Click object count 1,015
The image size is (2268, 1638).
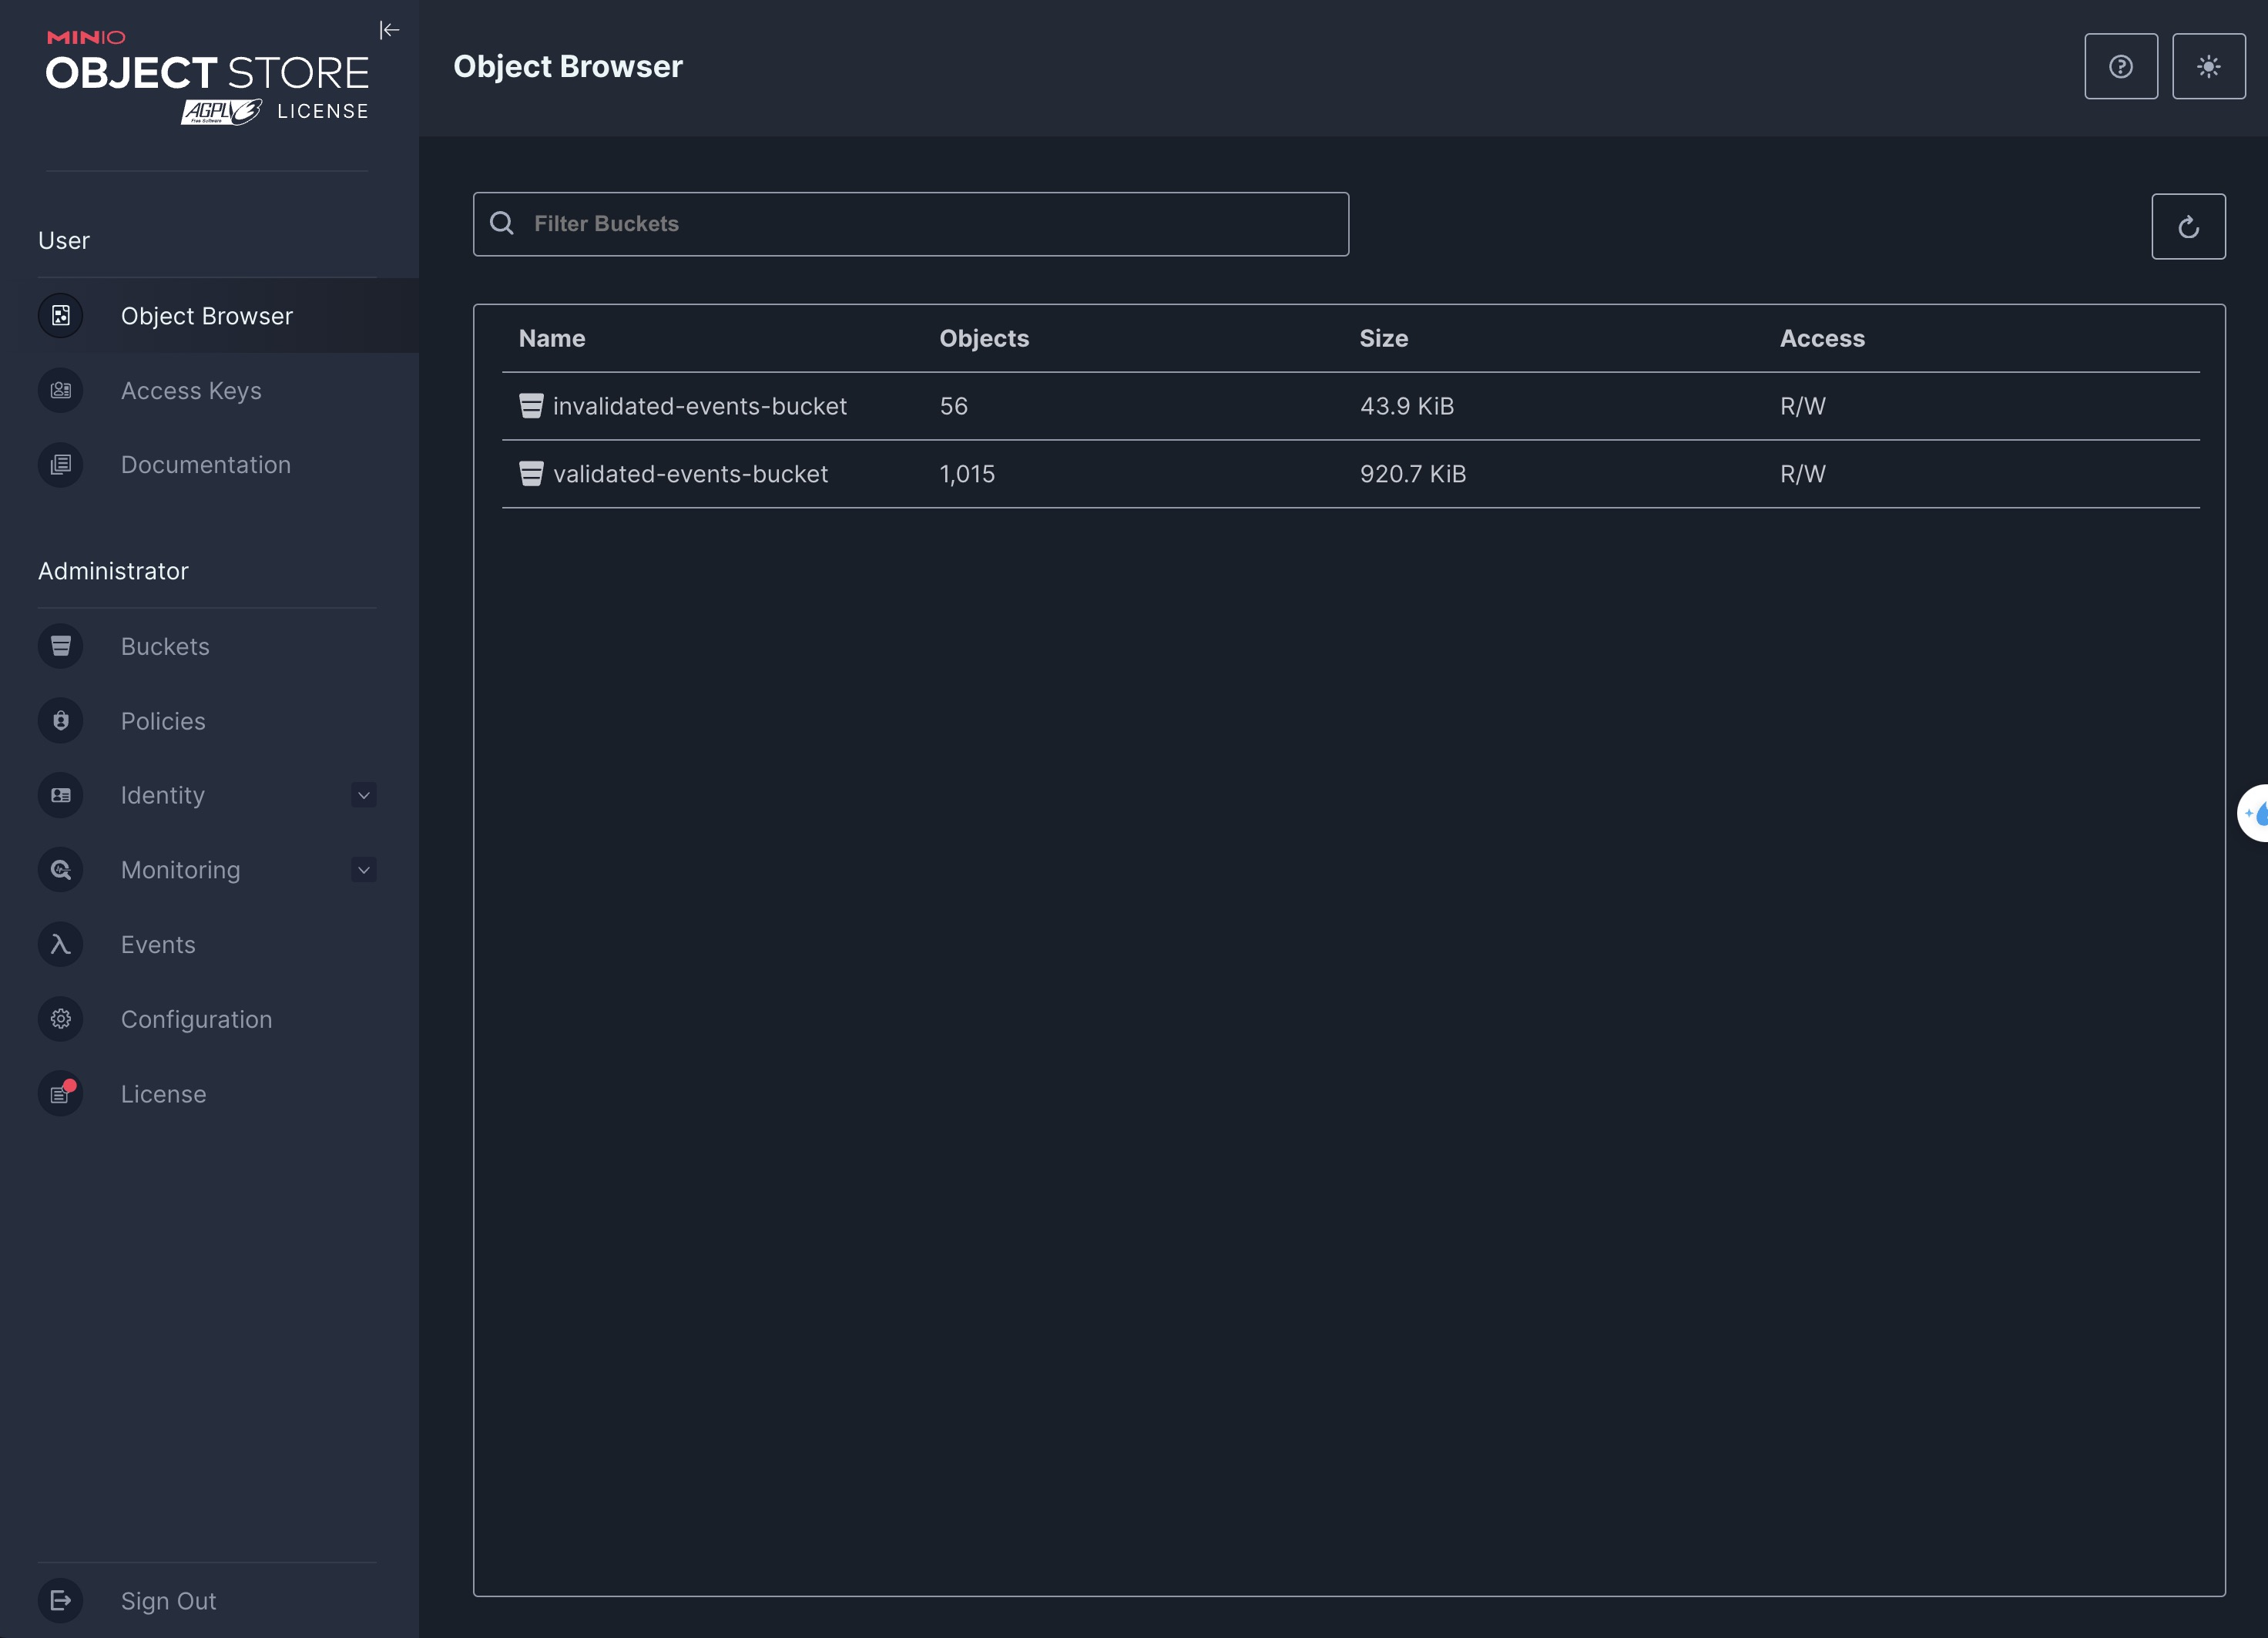click(967, 474)
